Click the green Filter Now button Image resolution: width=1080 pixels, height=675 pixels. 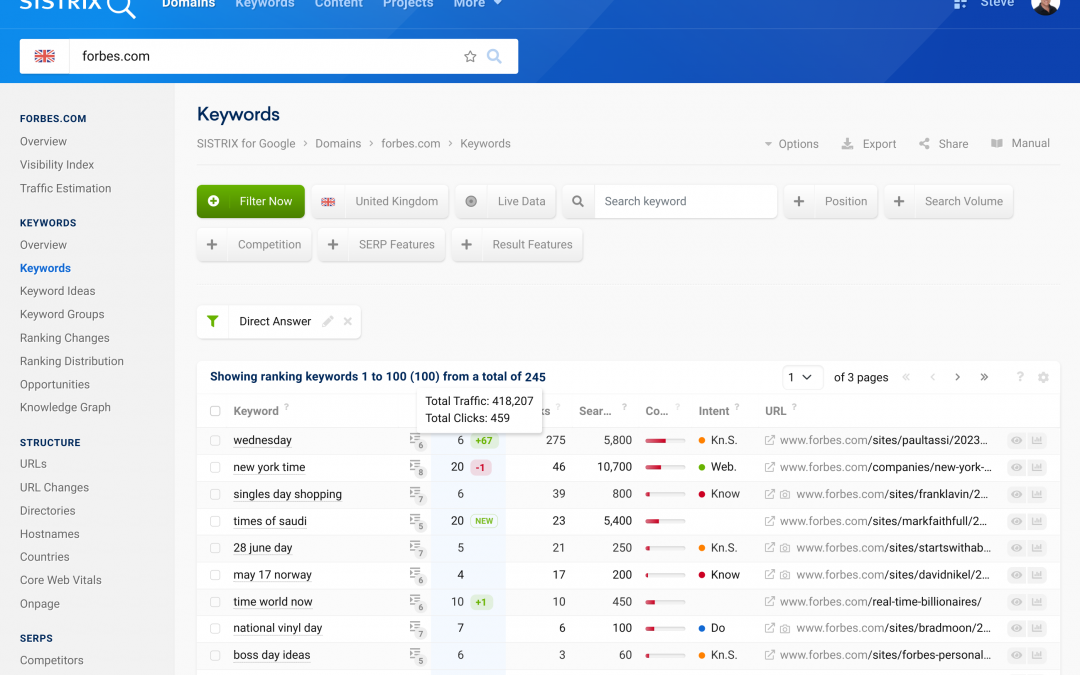tap(251, 201)
